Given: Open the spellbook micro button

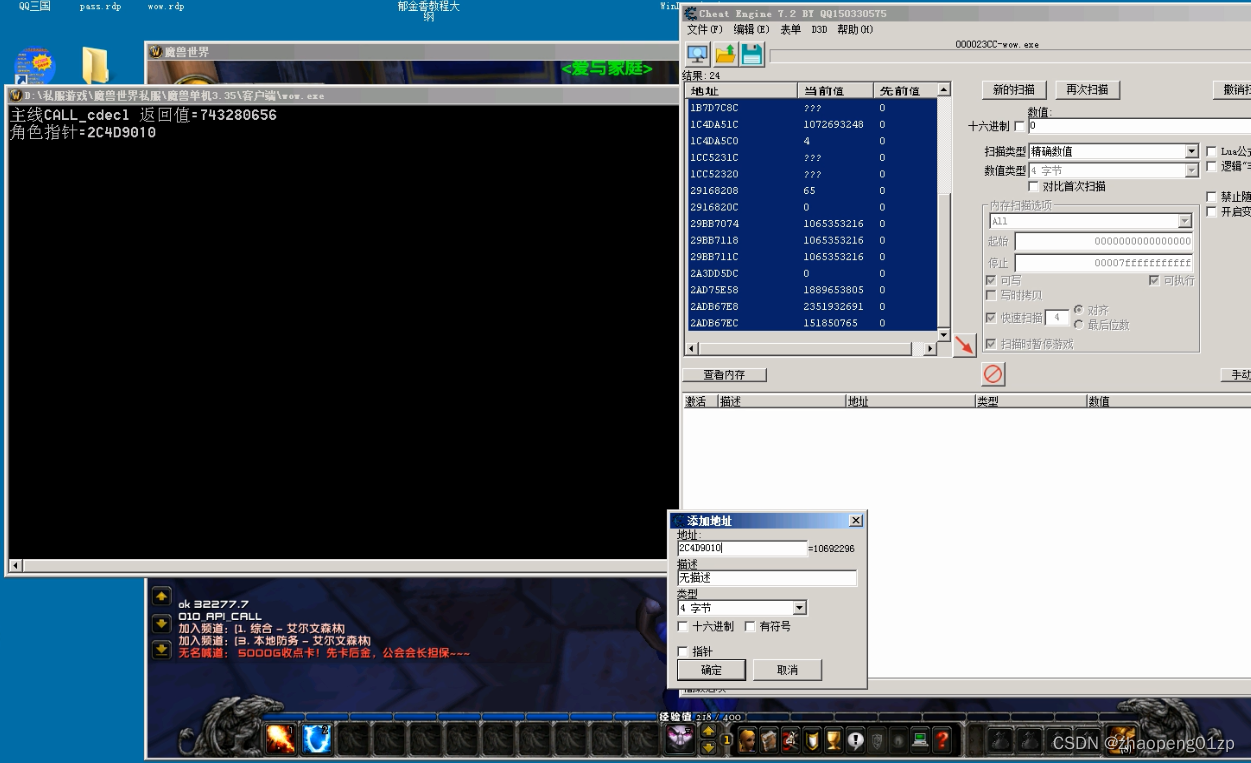Looking at the screenshot, I should click(x=769, y=741).
